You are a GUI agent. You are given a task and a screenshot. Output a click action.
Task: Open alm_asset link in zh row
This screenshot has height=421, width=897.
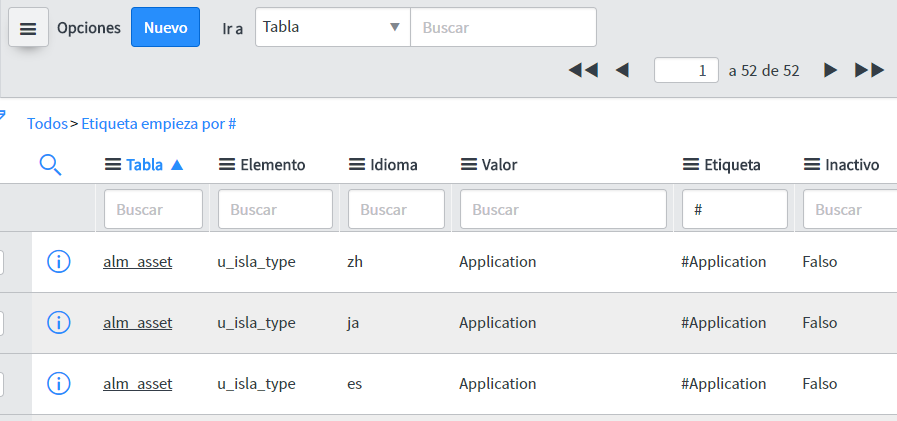click(x=137, y=262)
